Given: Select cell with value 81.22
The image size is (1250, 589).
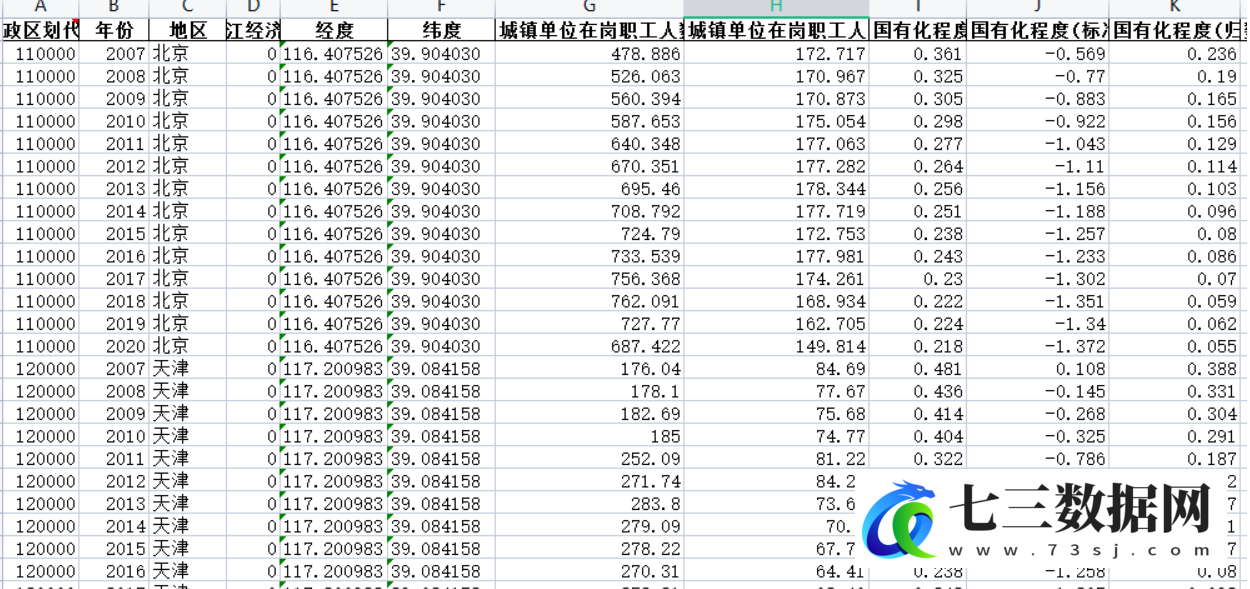Looking at the screenshot, I should click(776, 458).
